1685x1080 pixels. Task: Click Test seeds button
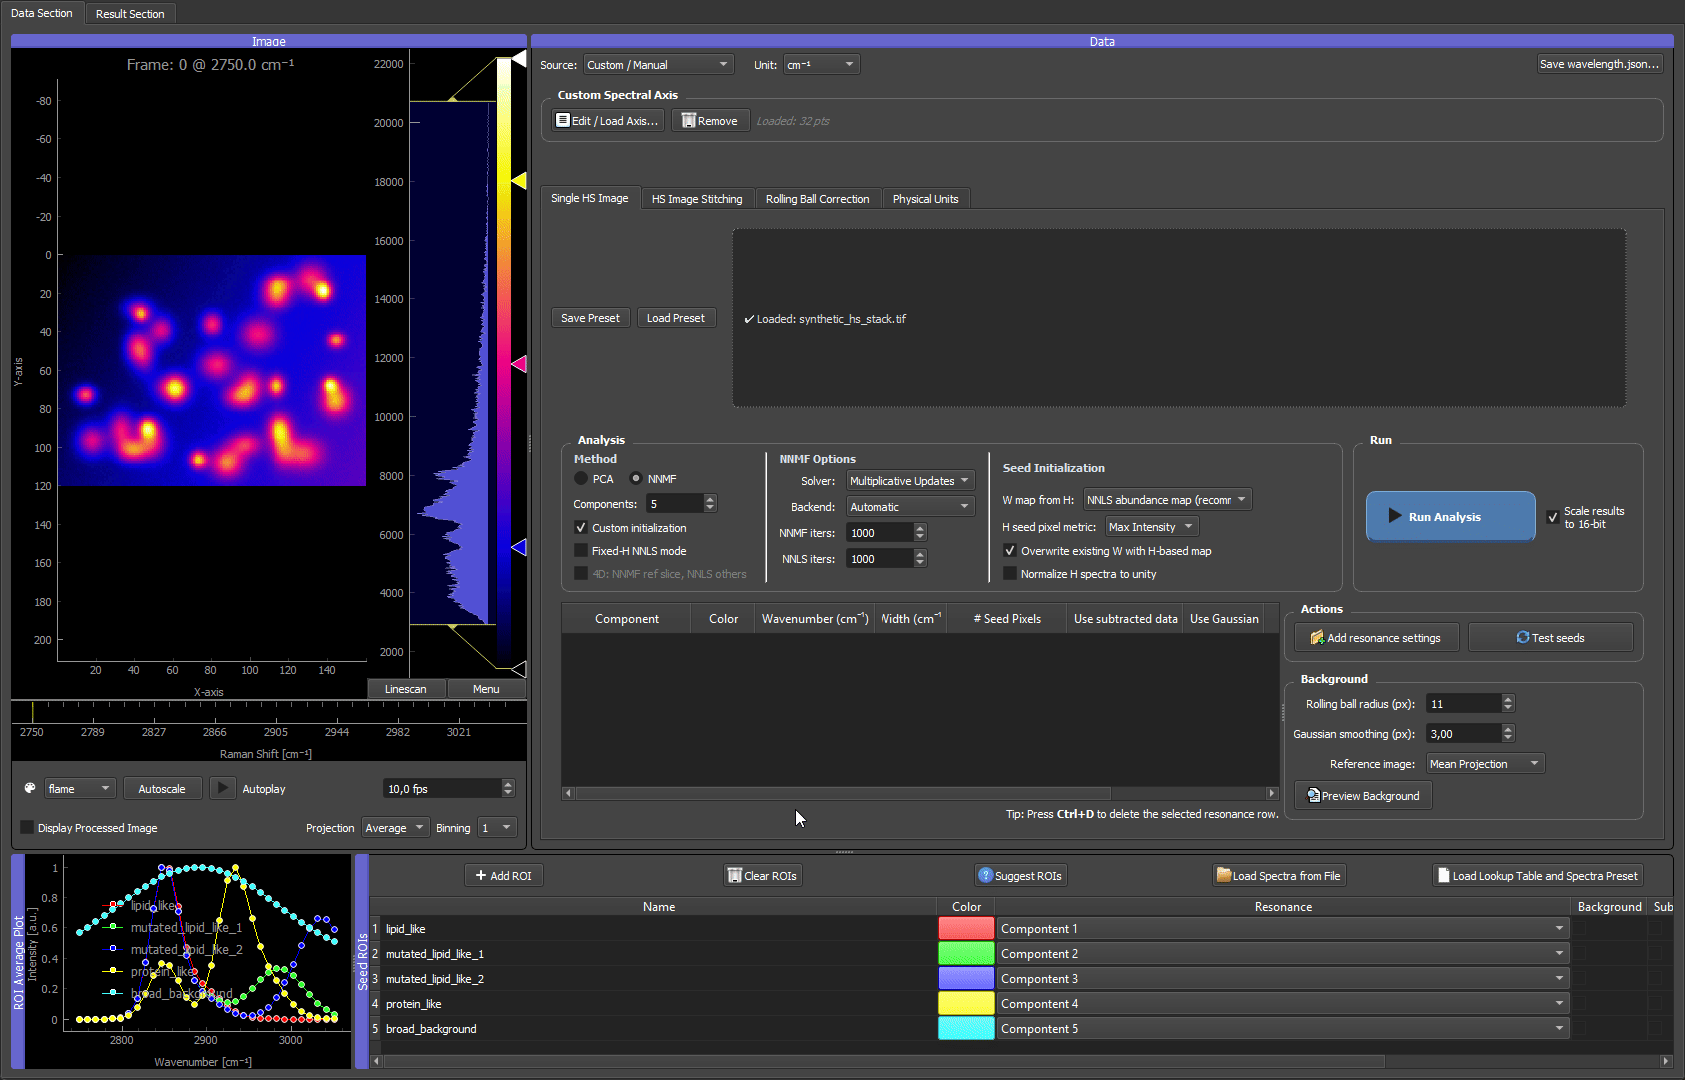click(x=1550, y=638)
